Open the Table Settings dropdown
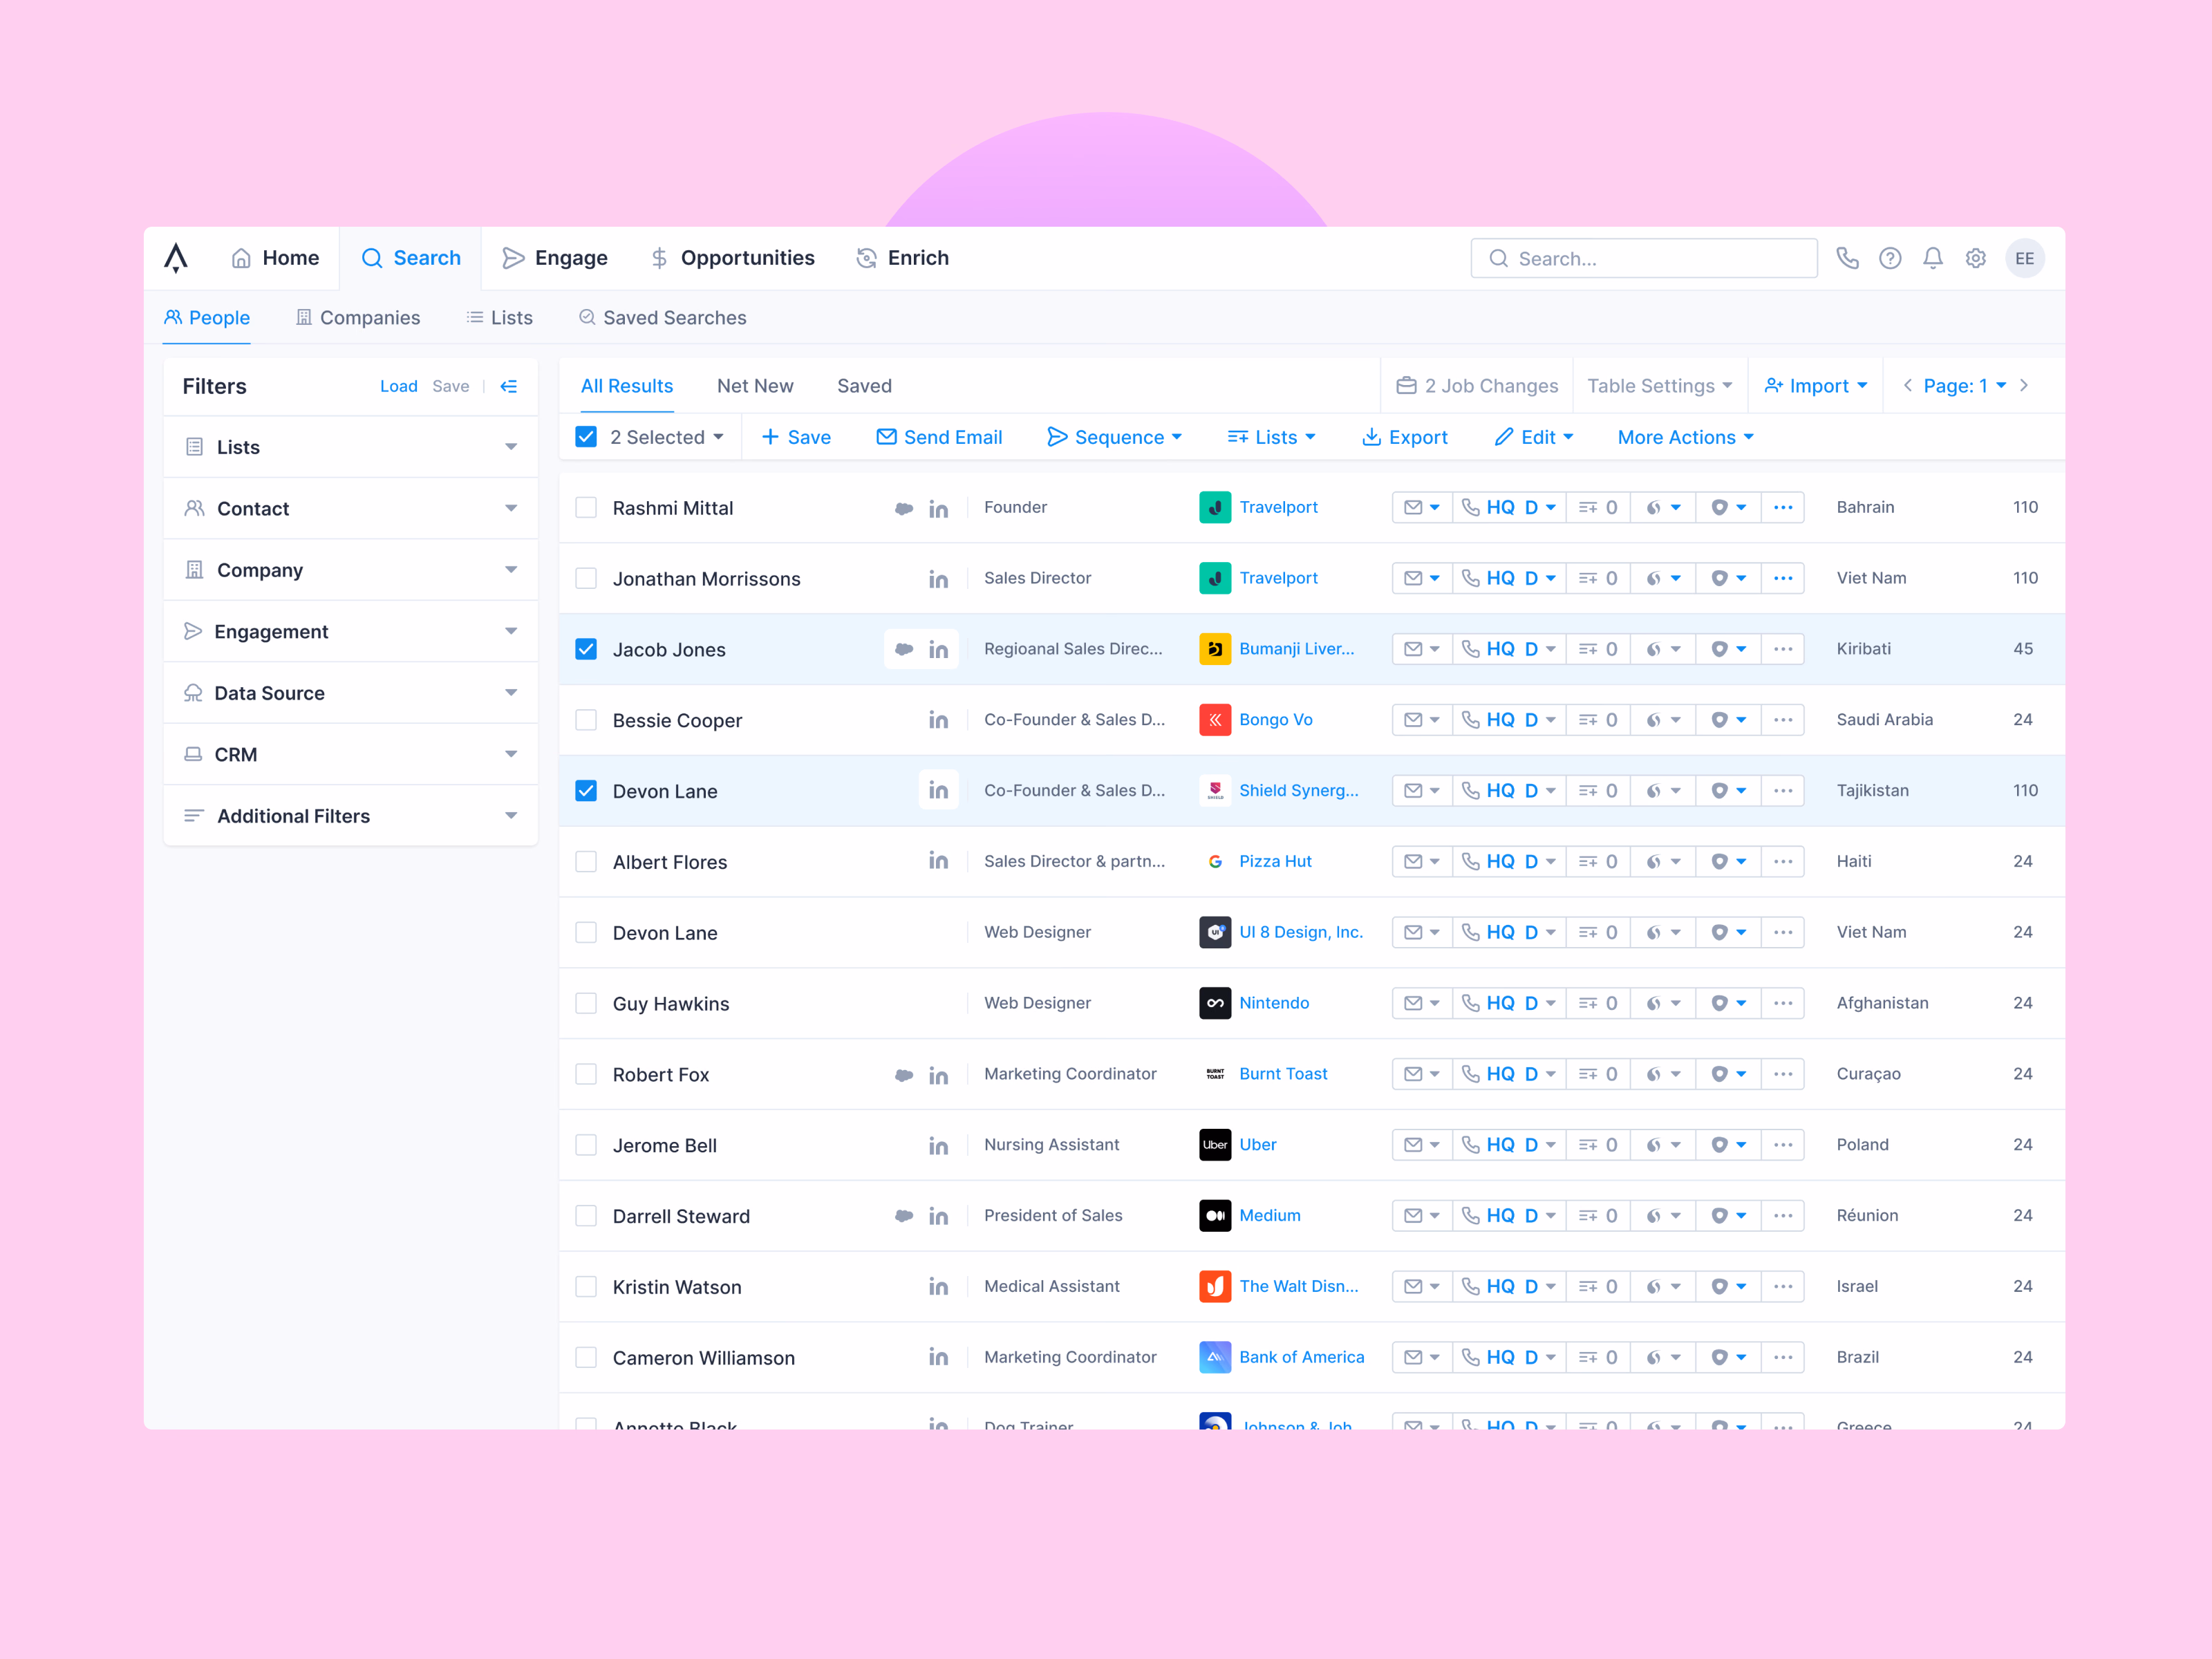The width and height of the screenshot is (2212, 1659). pos(1659,386)
